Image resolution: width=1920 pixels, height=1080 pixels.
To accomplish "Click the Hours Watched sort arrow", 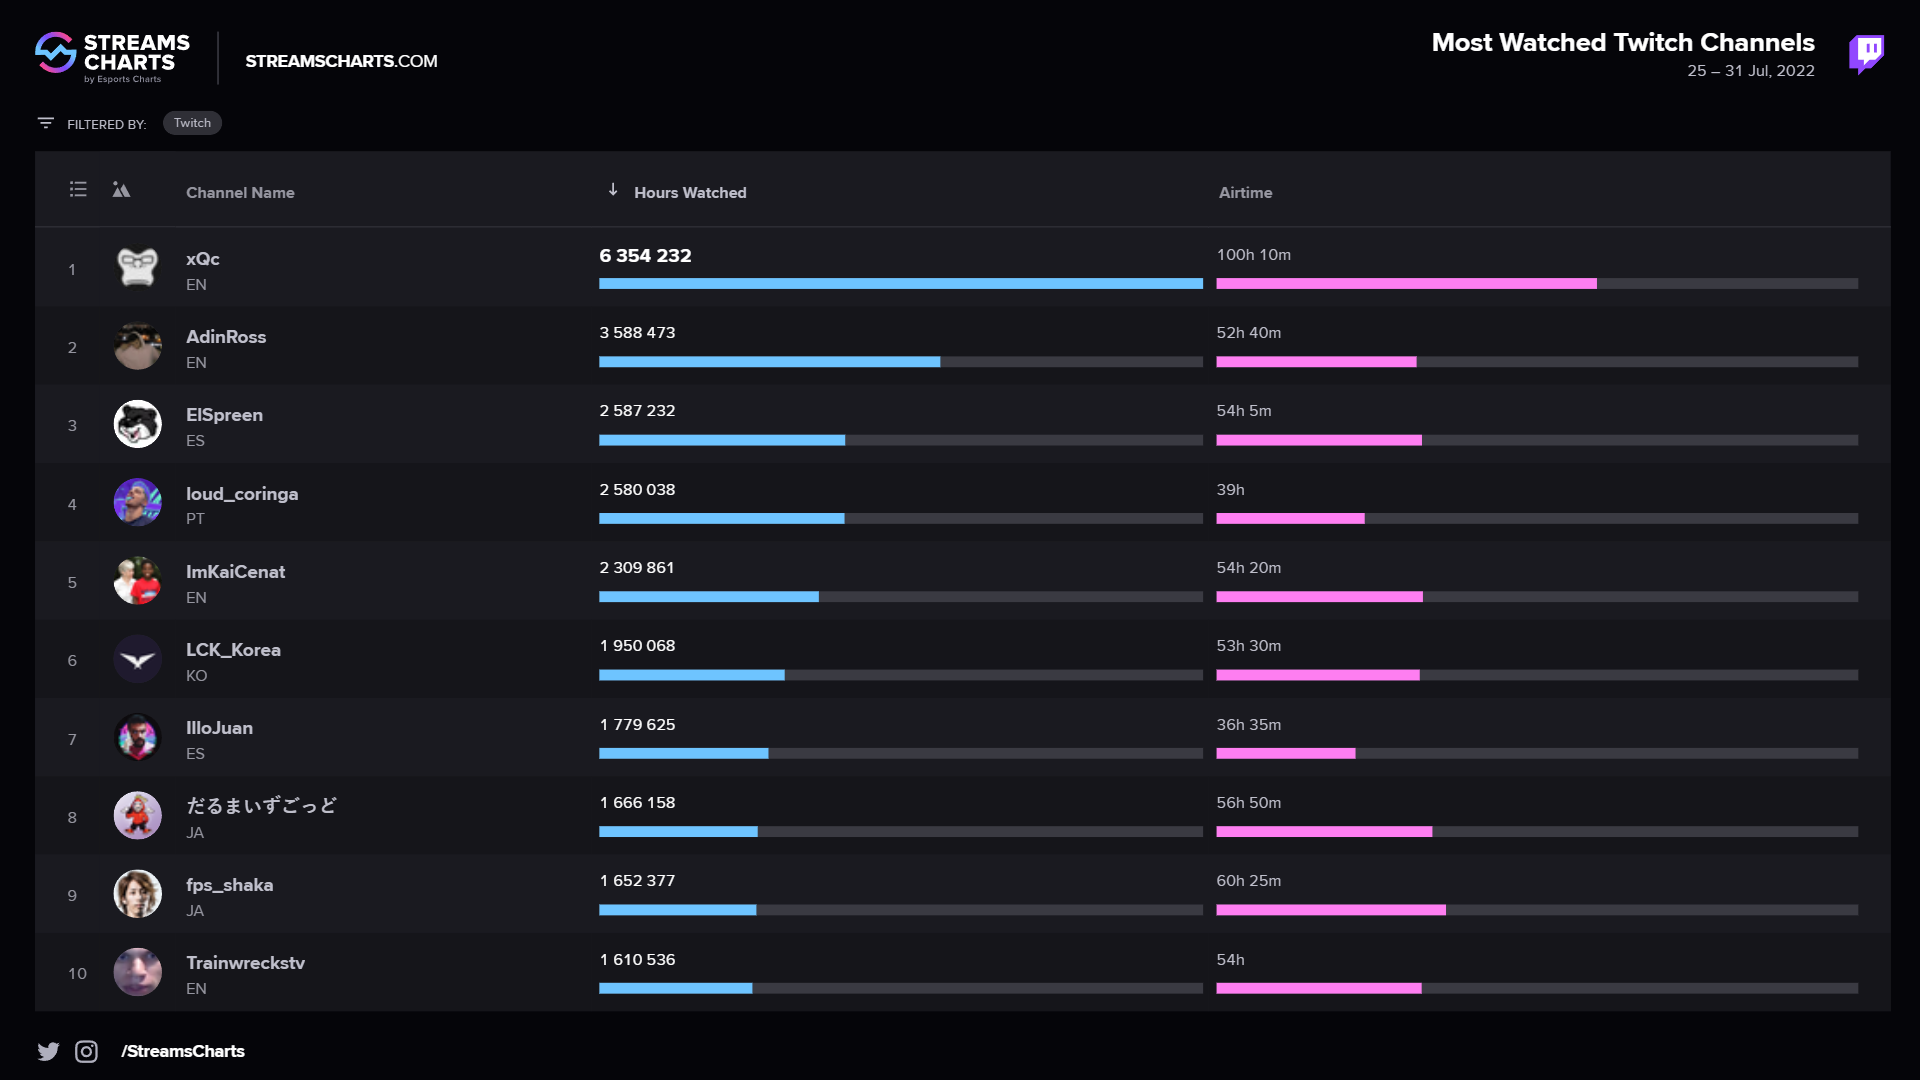I will 613,190.
